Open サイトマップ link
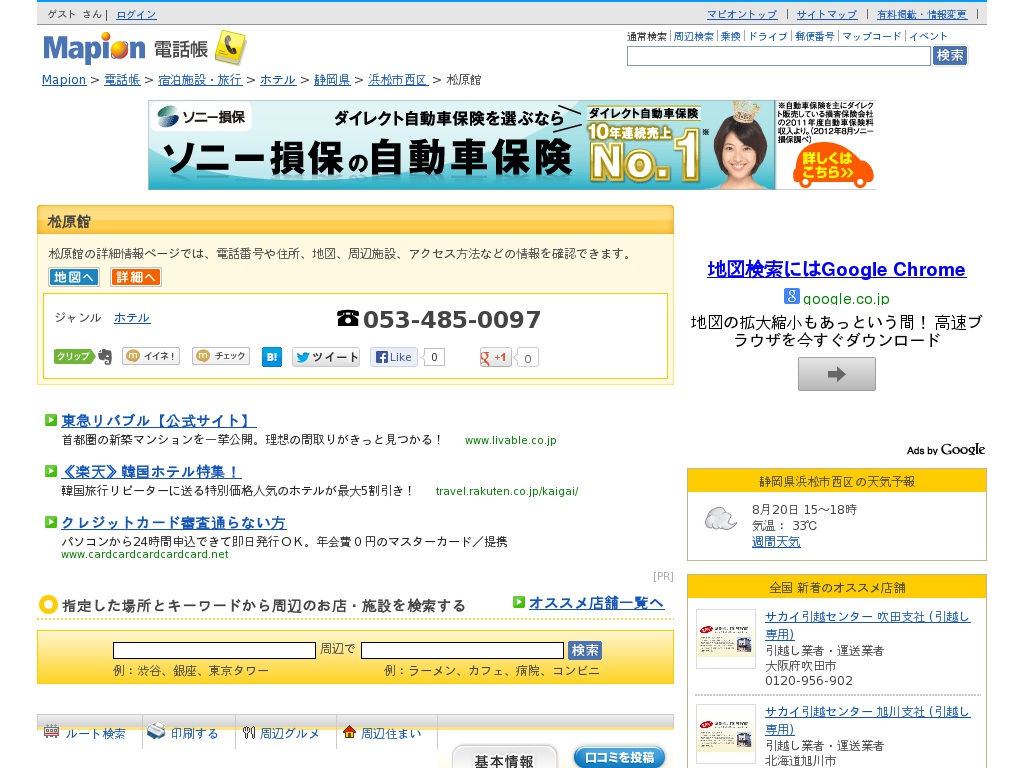This screenshot has height=768, width=1024. [x=827, y=14]
